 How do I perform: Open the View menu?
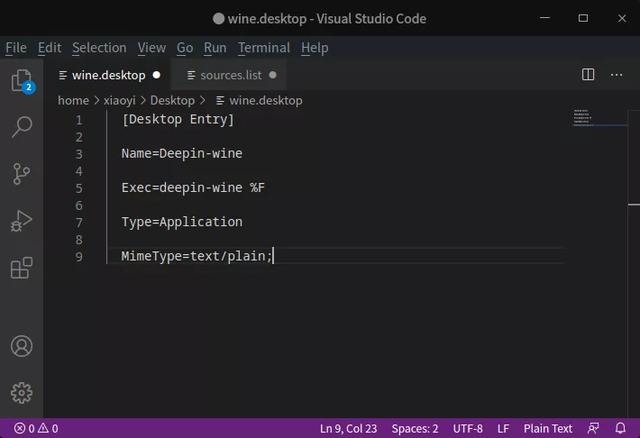[x=151, y=48]
